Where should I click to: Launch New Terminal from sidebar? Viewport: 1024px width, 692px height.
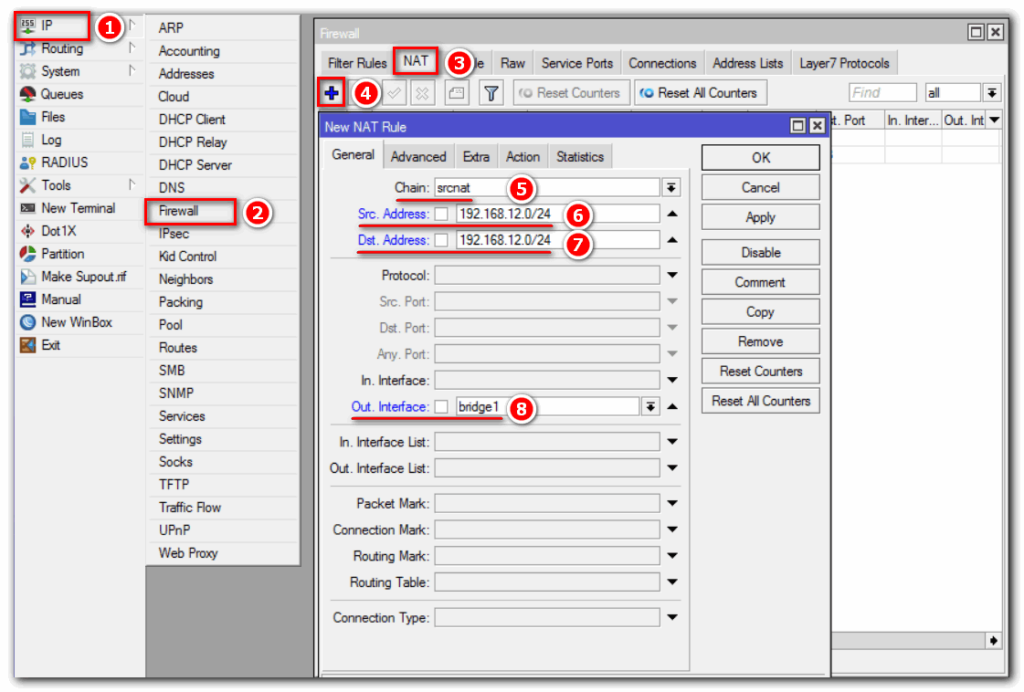tap(77, 208)
